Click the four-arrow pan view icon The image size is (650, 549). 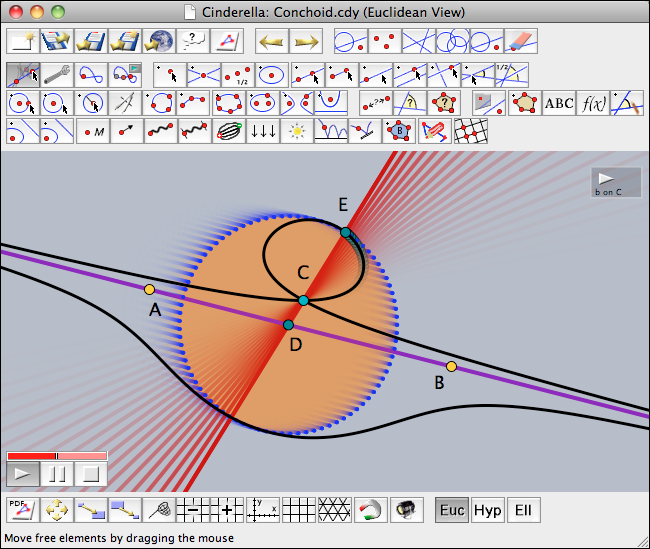57,510
